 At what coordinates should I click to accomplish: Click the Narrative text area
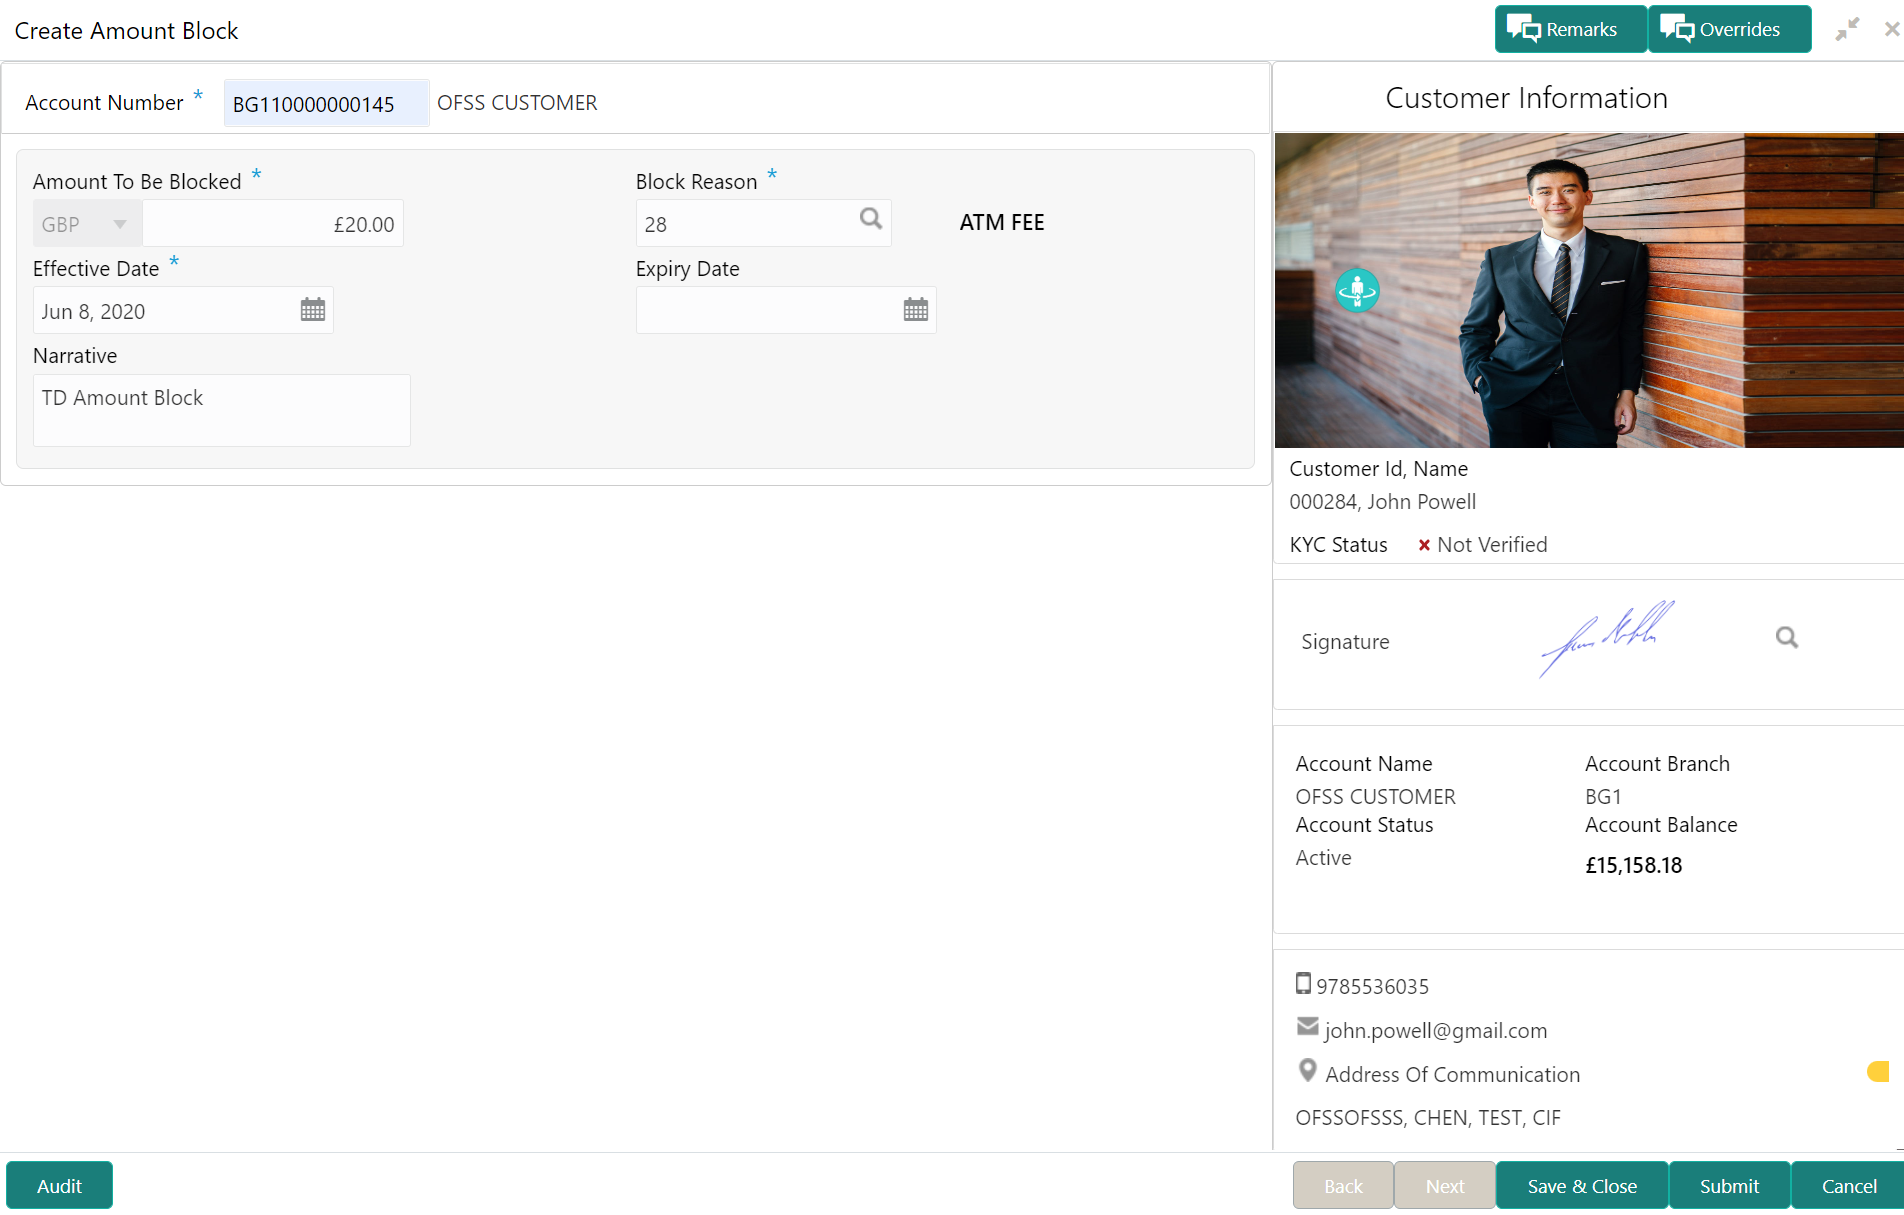pyautogui.click(x=222, y=410)
